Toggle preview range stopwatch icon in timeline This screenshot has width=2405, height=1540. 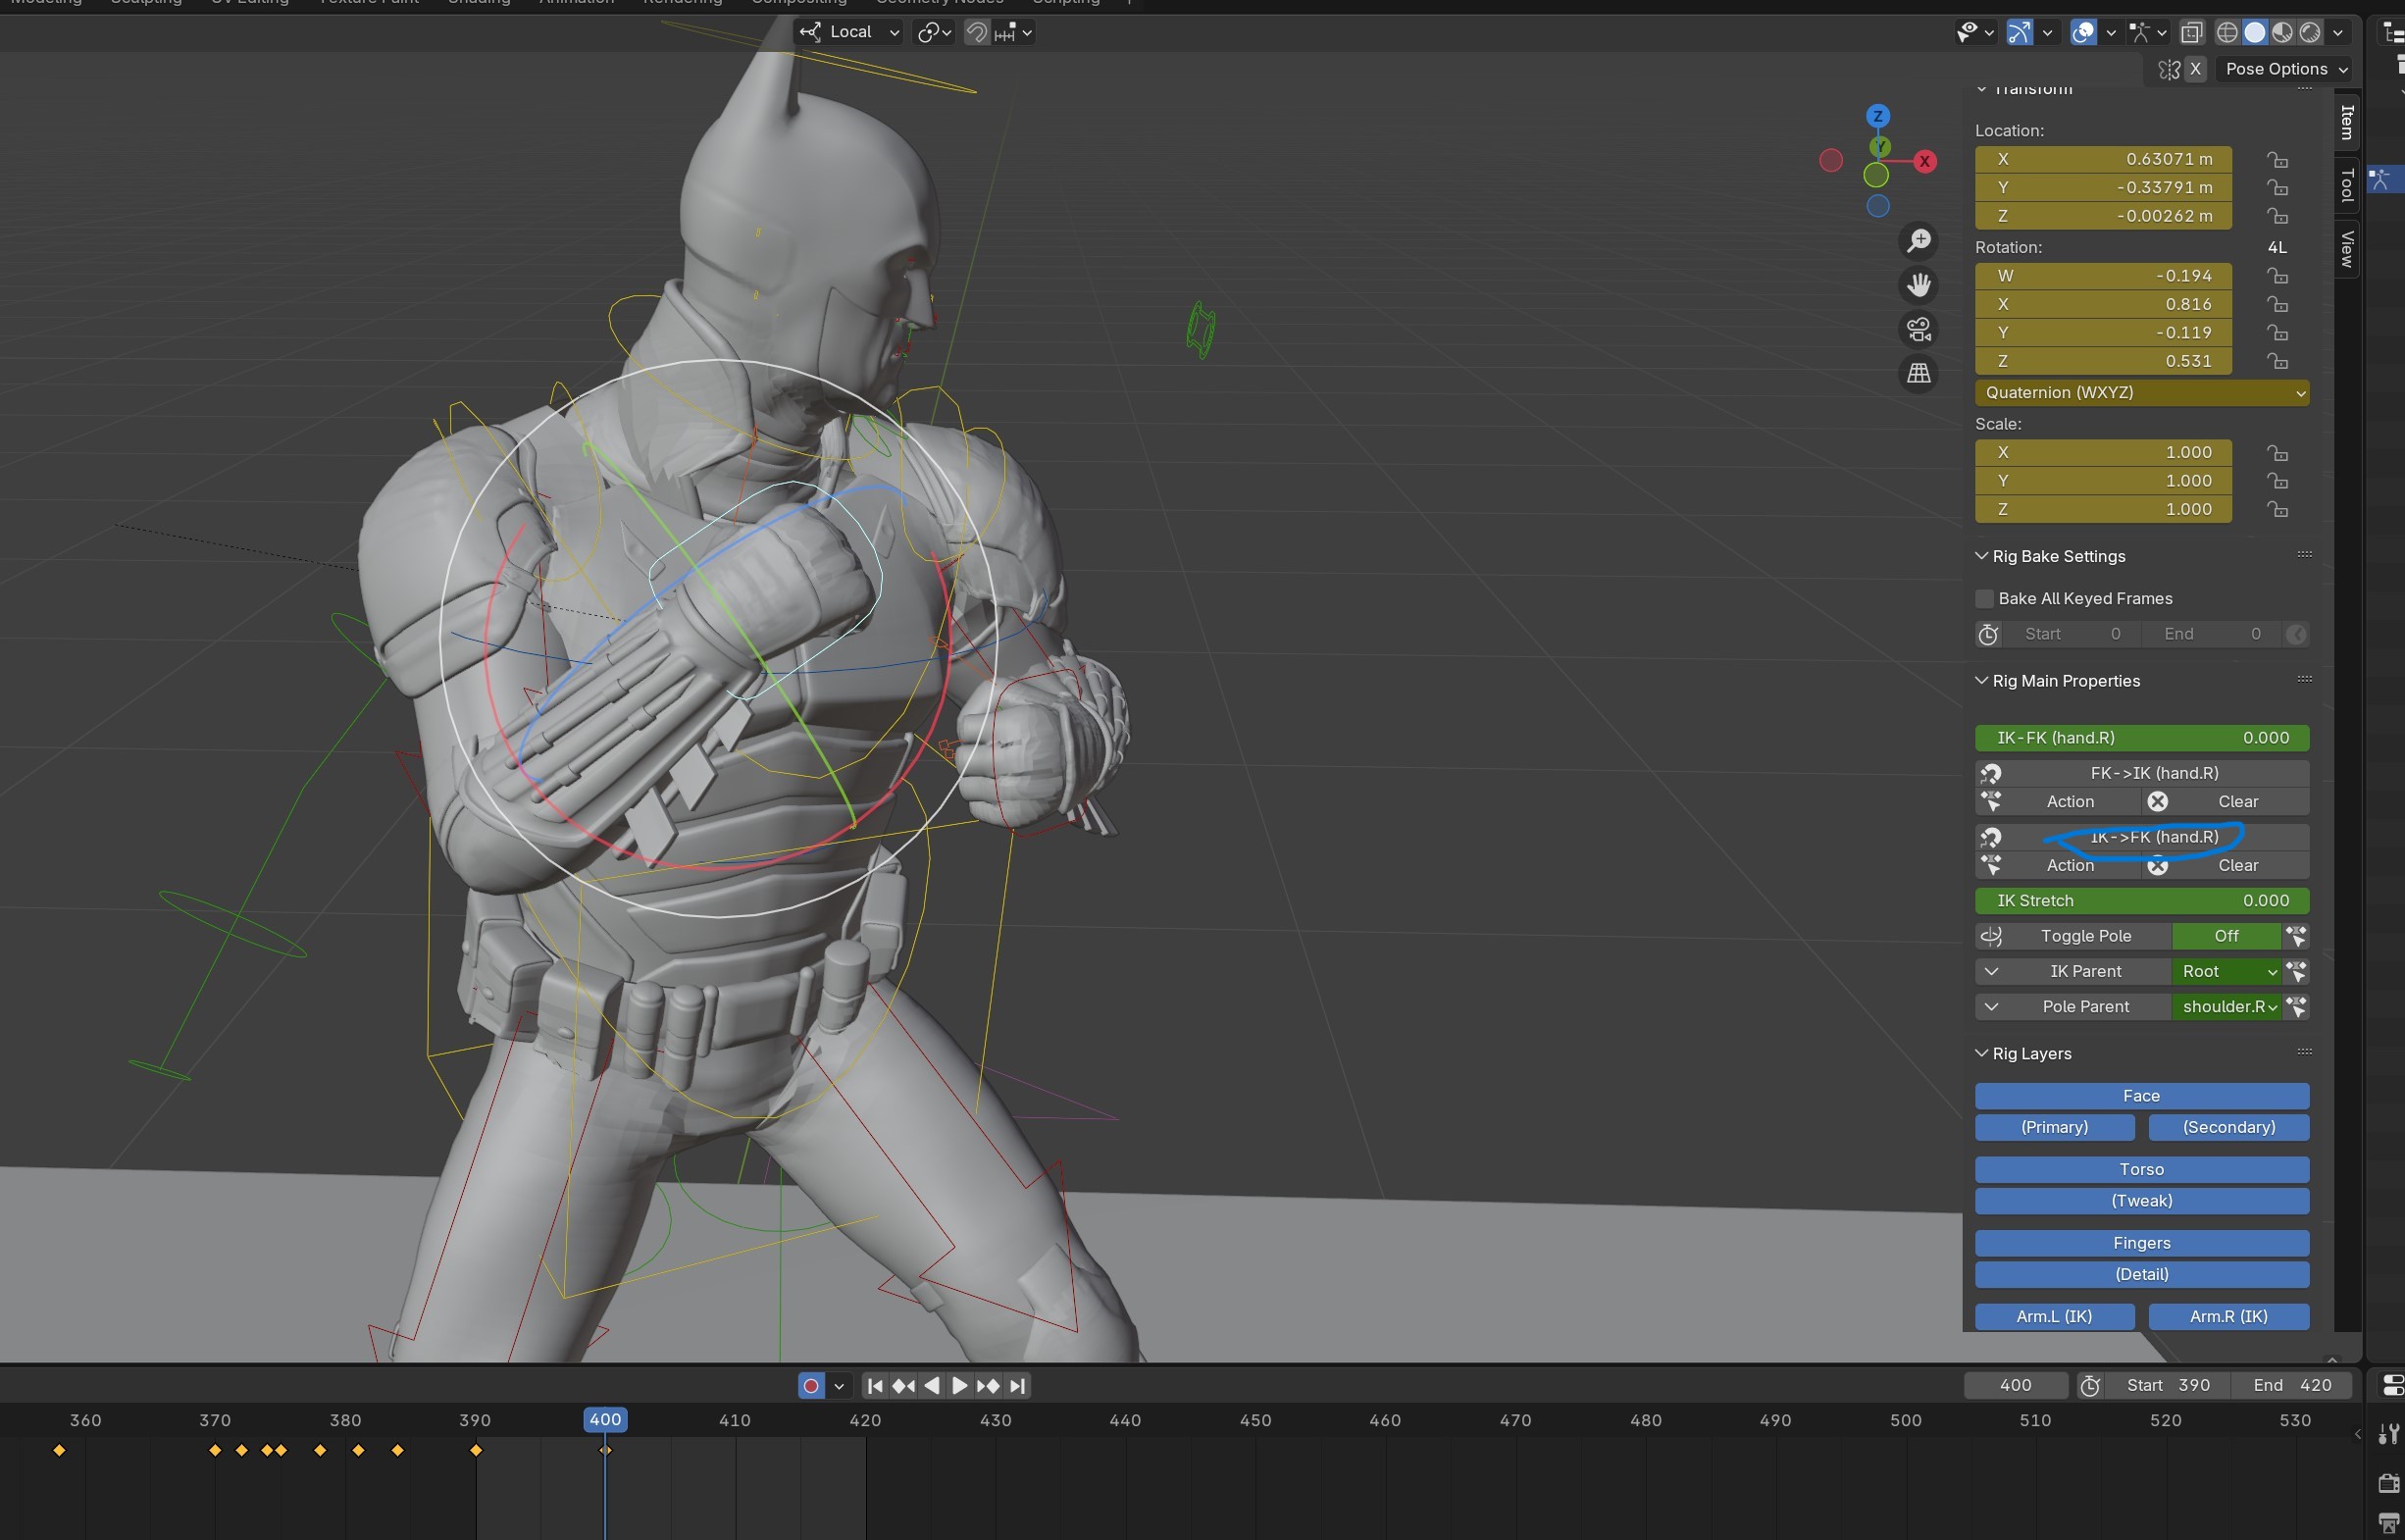[2089, 1386]
